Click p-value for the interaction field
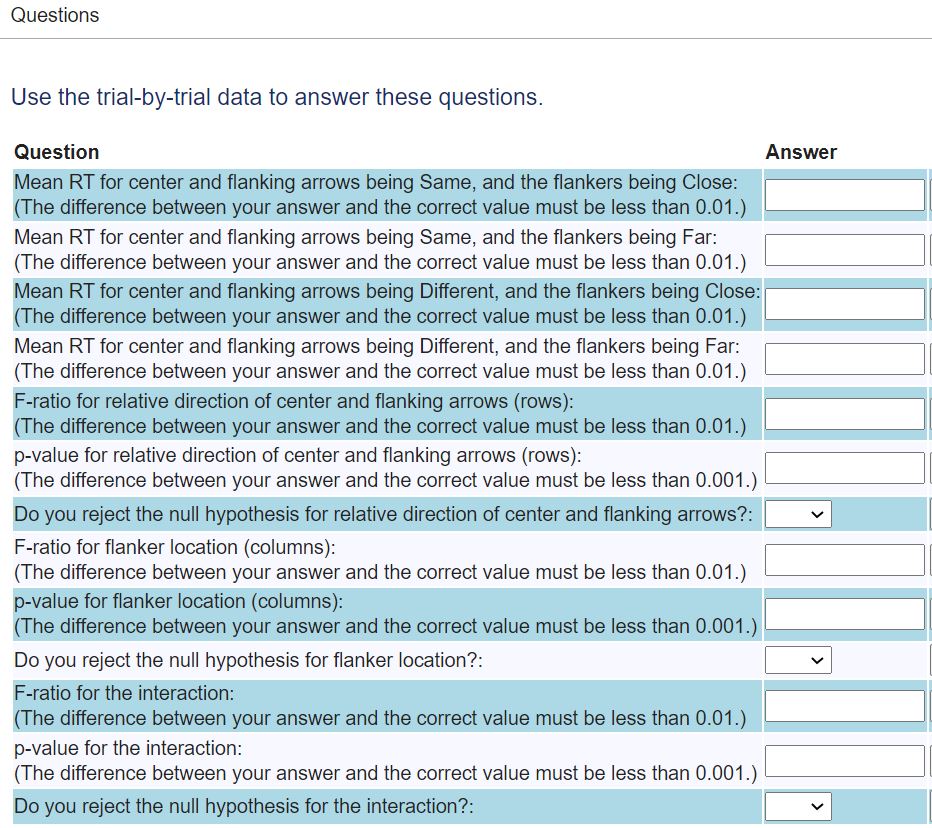Viewport: 932px width, 828px height. (x=845, y=761)
